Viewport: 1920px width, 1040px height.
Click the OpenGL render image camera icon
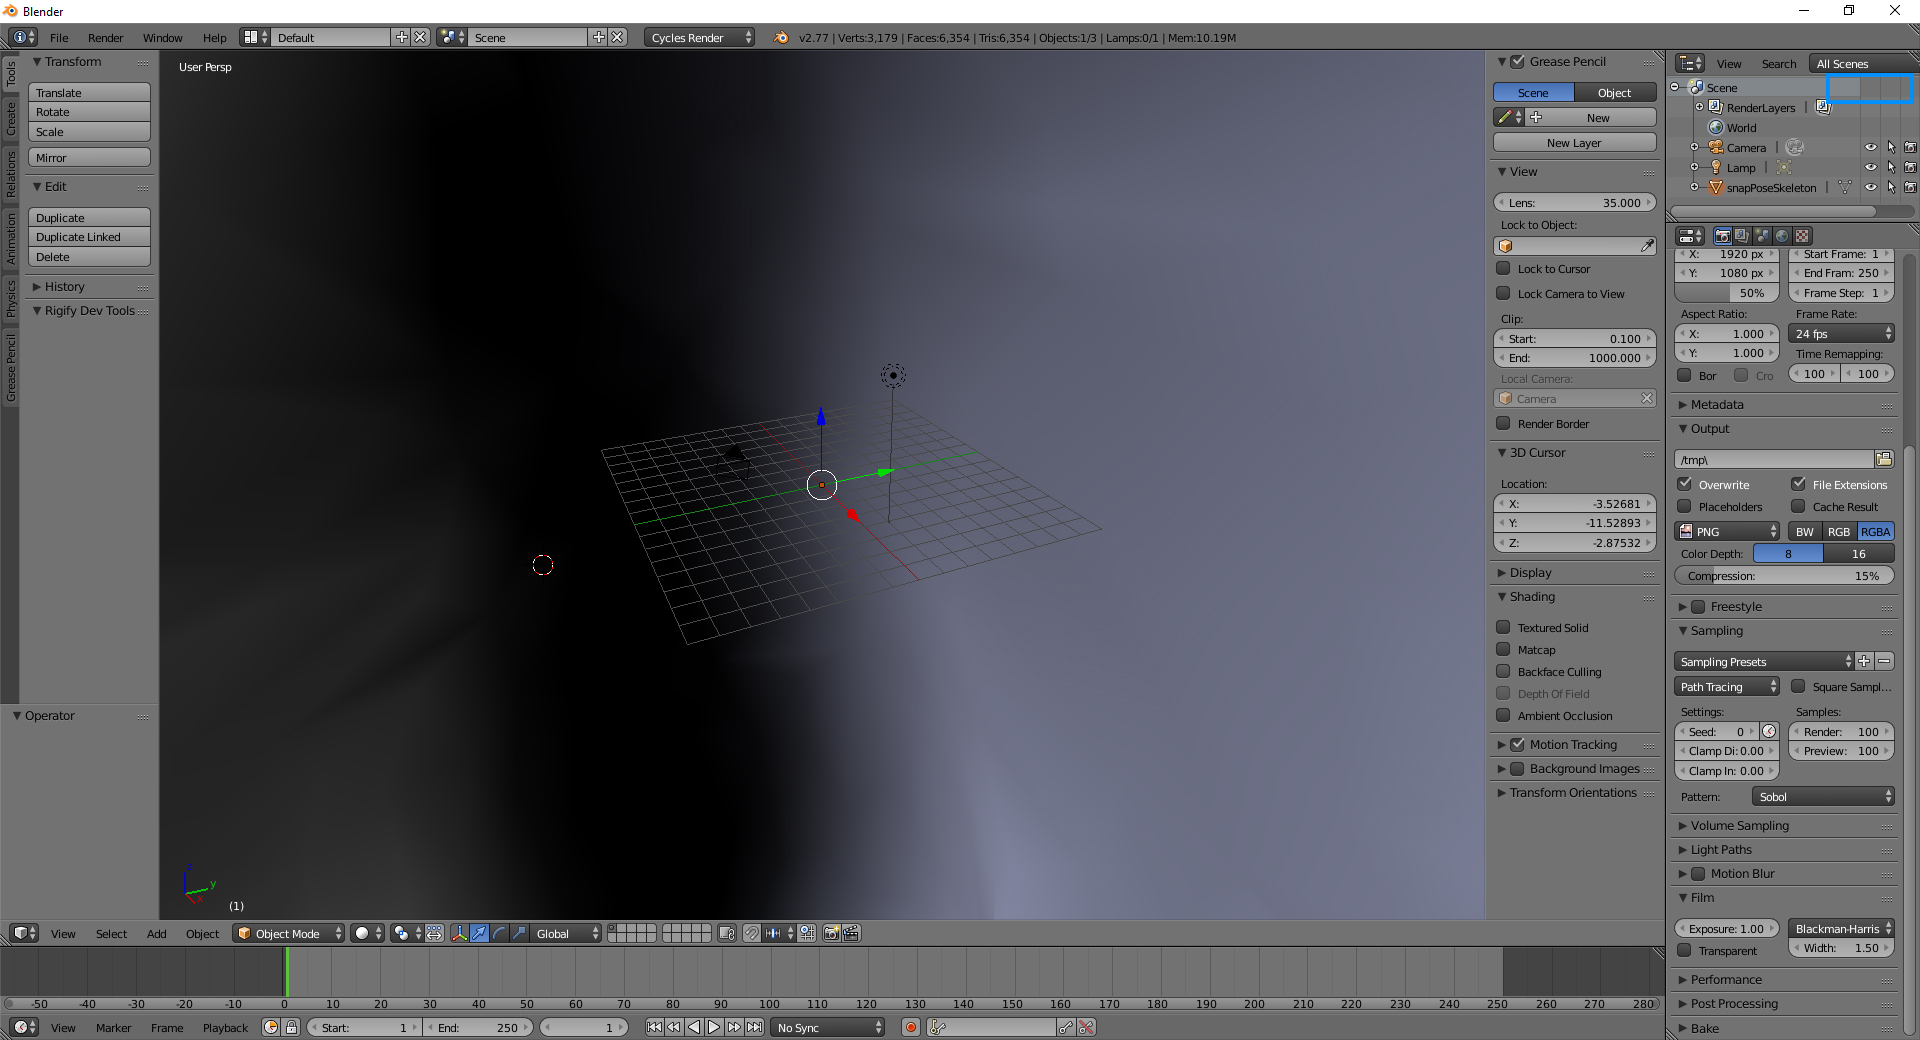coord(831,933)
